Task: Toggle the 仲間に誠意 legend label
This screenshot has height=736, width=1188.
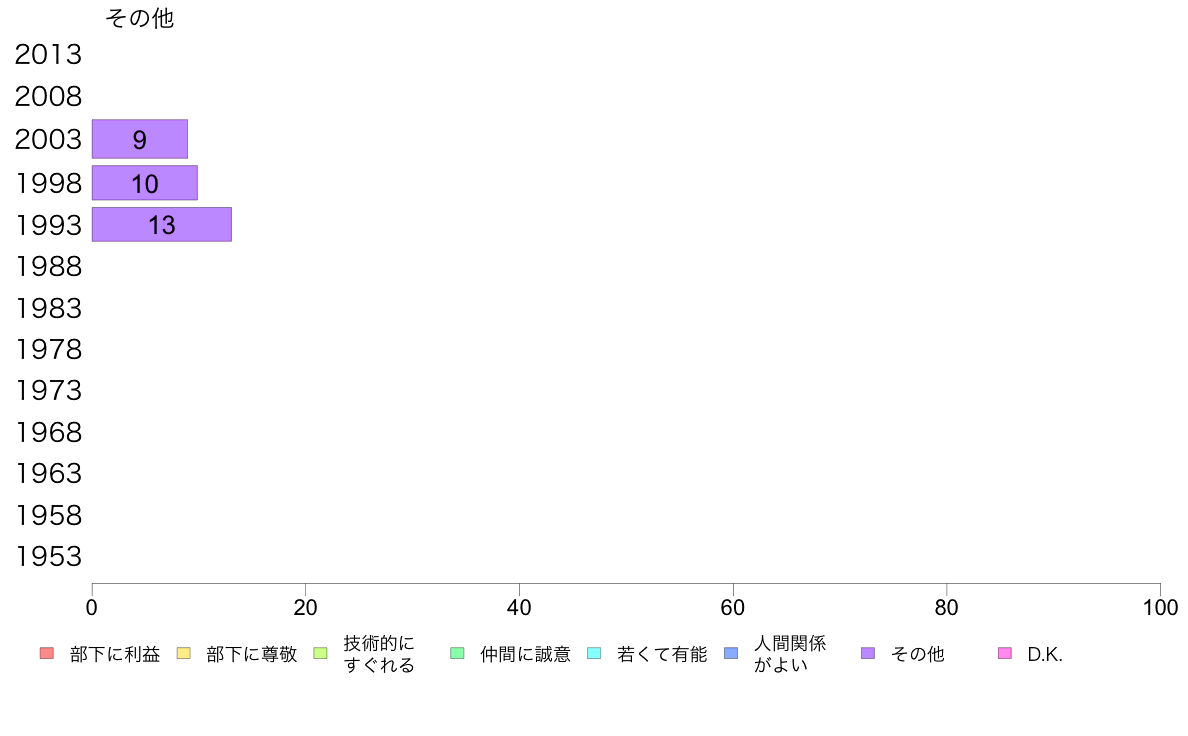Action: 525,654
